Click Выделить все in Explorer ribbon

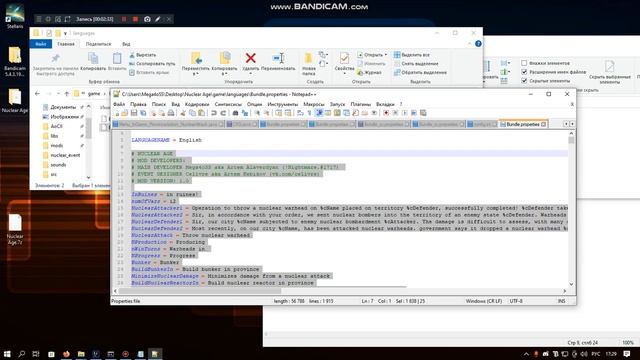(x=411, y=55)
